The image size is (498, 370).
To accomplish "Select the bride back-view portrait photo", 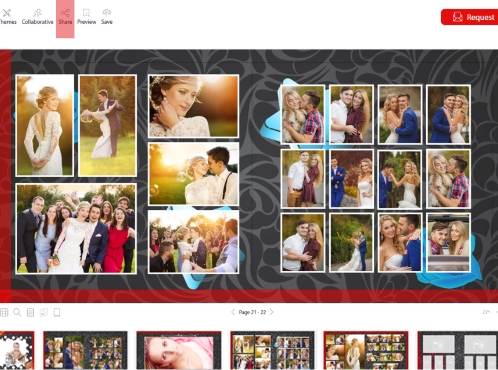I will click(x=45, y=125).
